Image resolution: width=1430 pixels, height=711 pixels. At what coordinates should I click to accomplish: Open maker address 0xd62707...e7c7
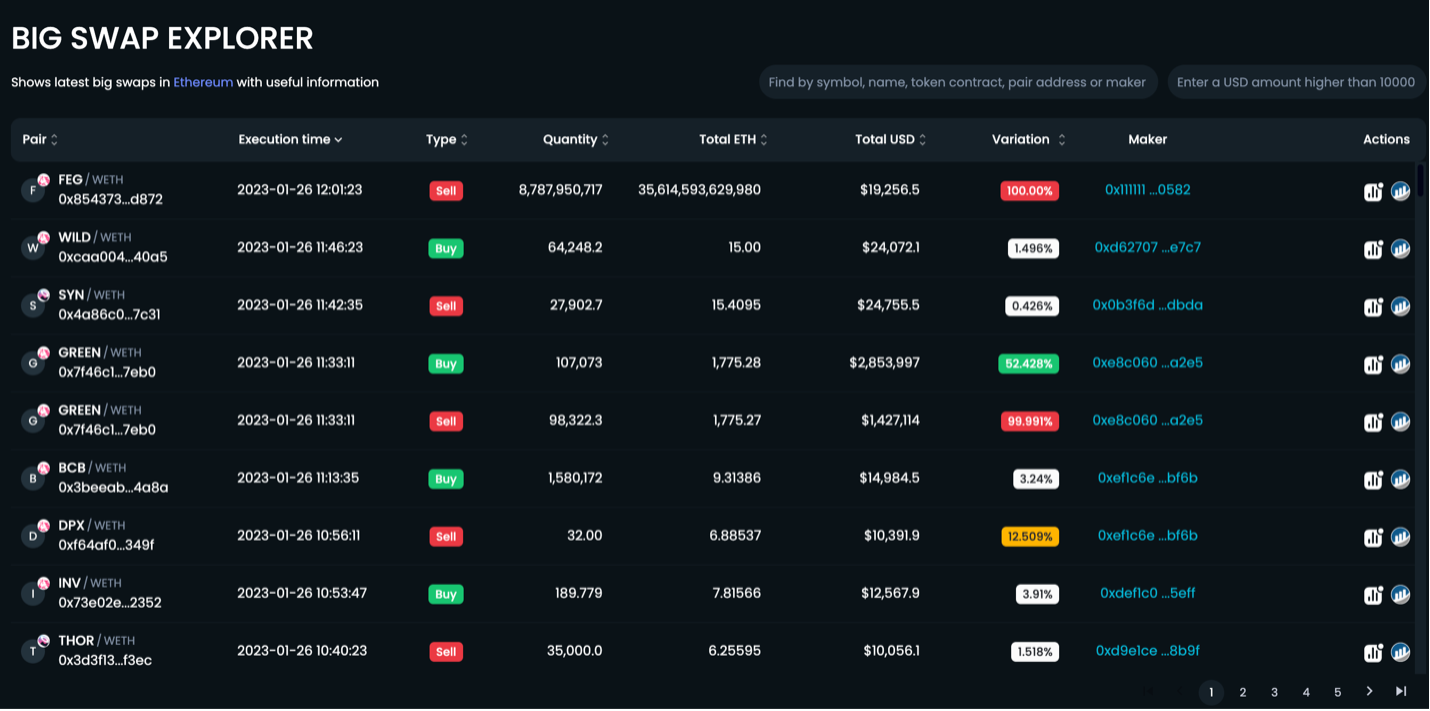click(1148, 247)
